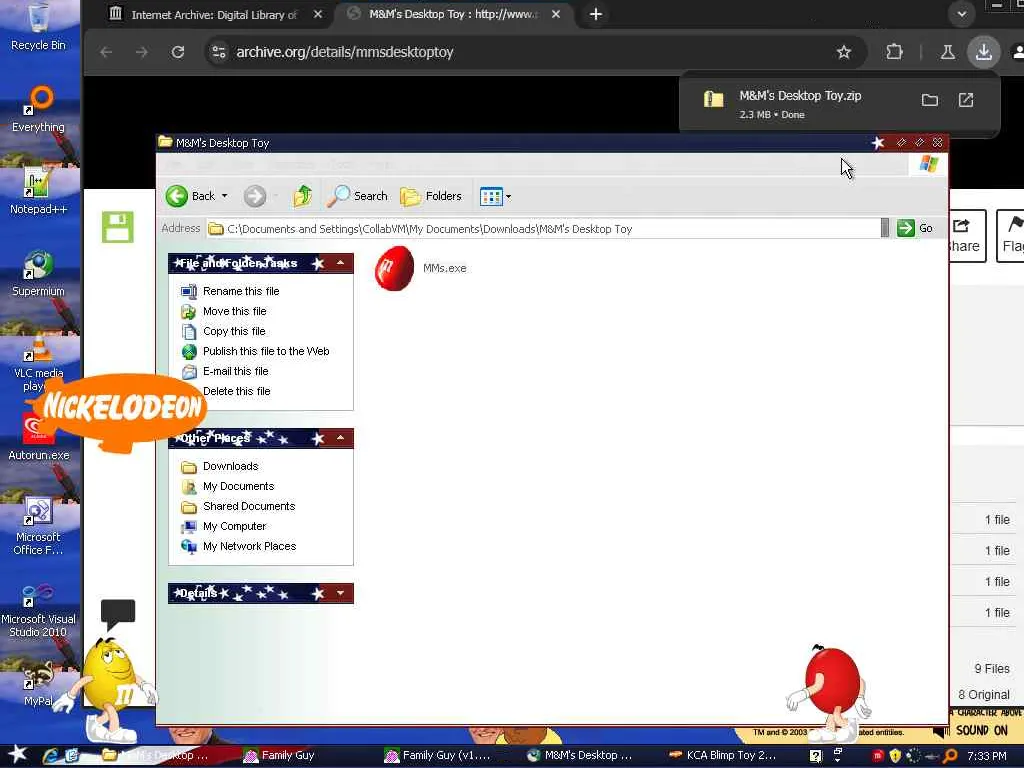Open My Network Places link
The height and width of the screenshot is (768, 1024).
(x=249, y=546)
